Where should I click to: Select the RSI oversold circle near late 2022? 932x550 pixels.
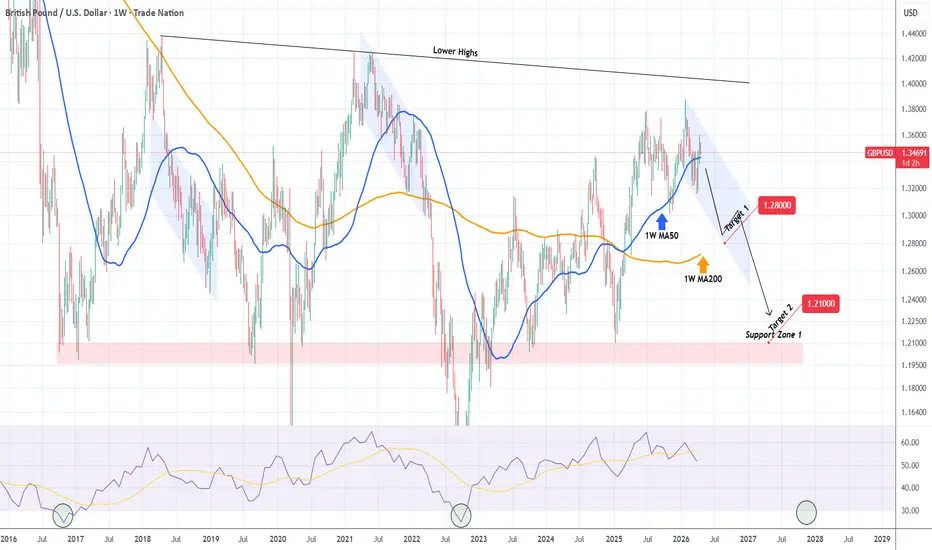(x=461, y=515)
